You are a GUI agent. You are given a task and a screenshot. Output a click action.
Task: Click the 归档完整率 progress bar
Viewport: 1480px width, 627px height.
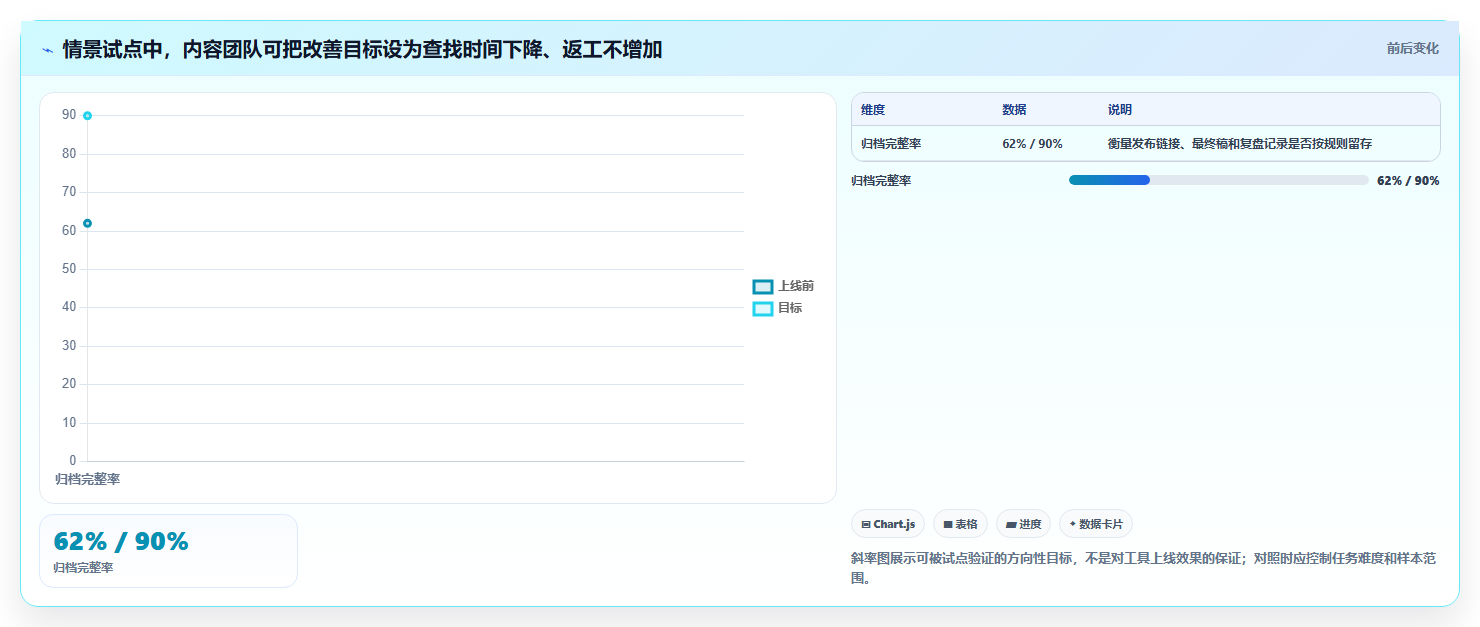point(1218,180)
